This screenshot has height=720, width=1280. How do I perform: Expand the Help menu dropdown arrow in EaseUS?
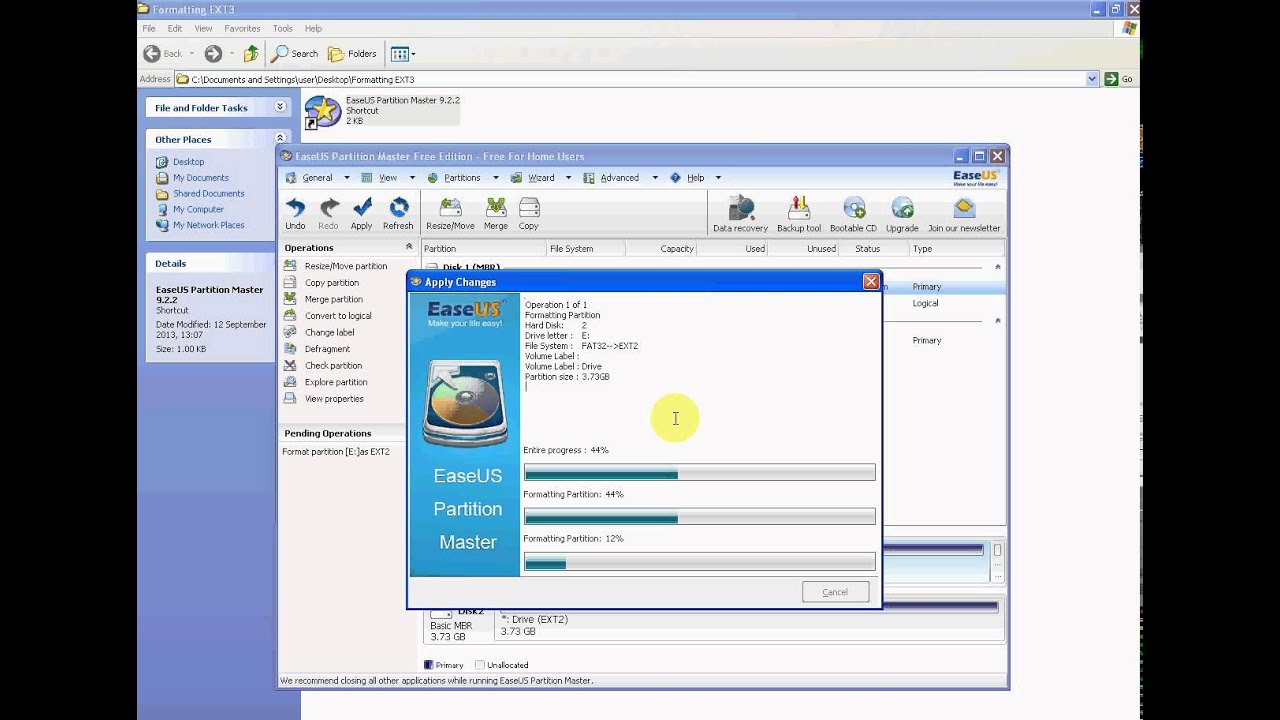[x=718, y=178]
